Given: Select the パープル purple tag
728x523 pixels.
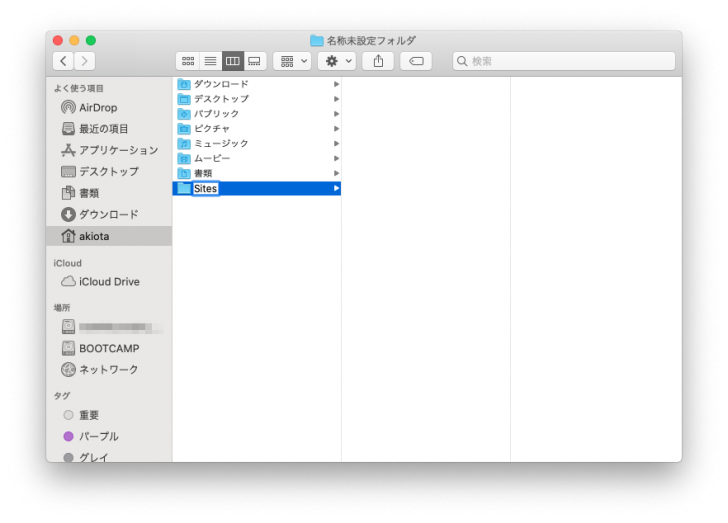Looking at the screenshot, I should click(x=98, y=436).
